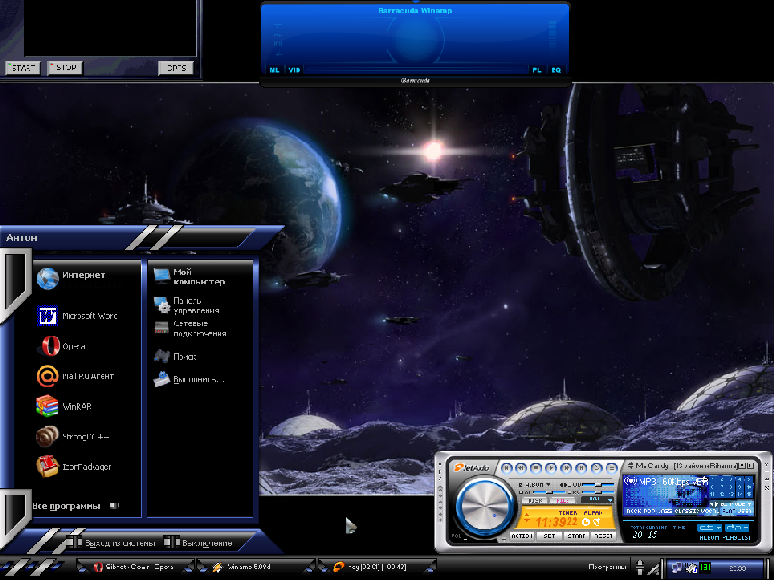774x580 pixels.
Task: Switch to jetAudio taskbar window
Action: point(376,567)
